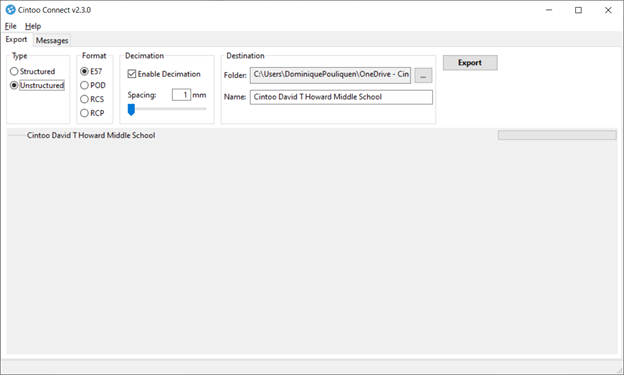The width and height of the screenshot is (624, 375).
Task: Select the Structured type option
Action: [x=33, y=71]
